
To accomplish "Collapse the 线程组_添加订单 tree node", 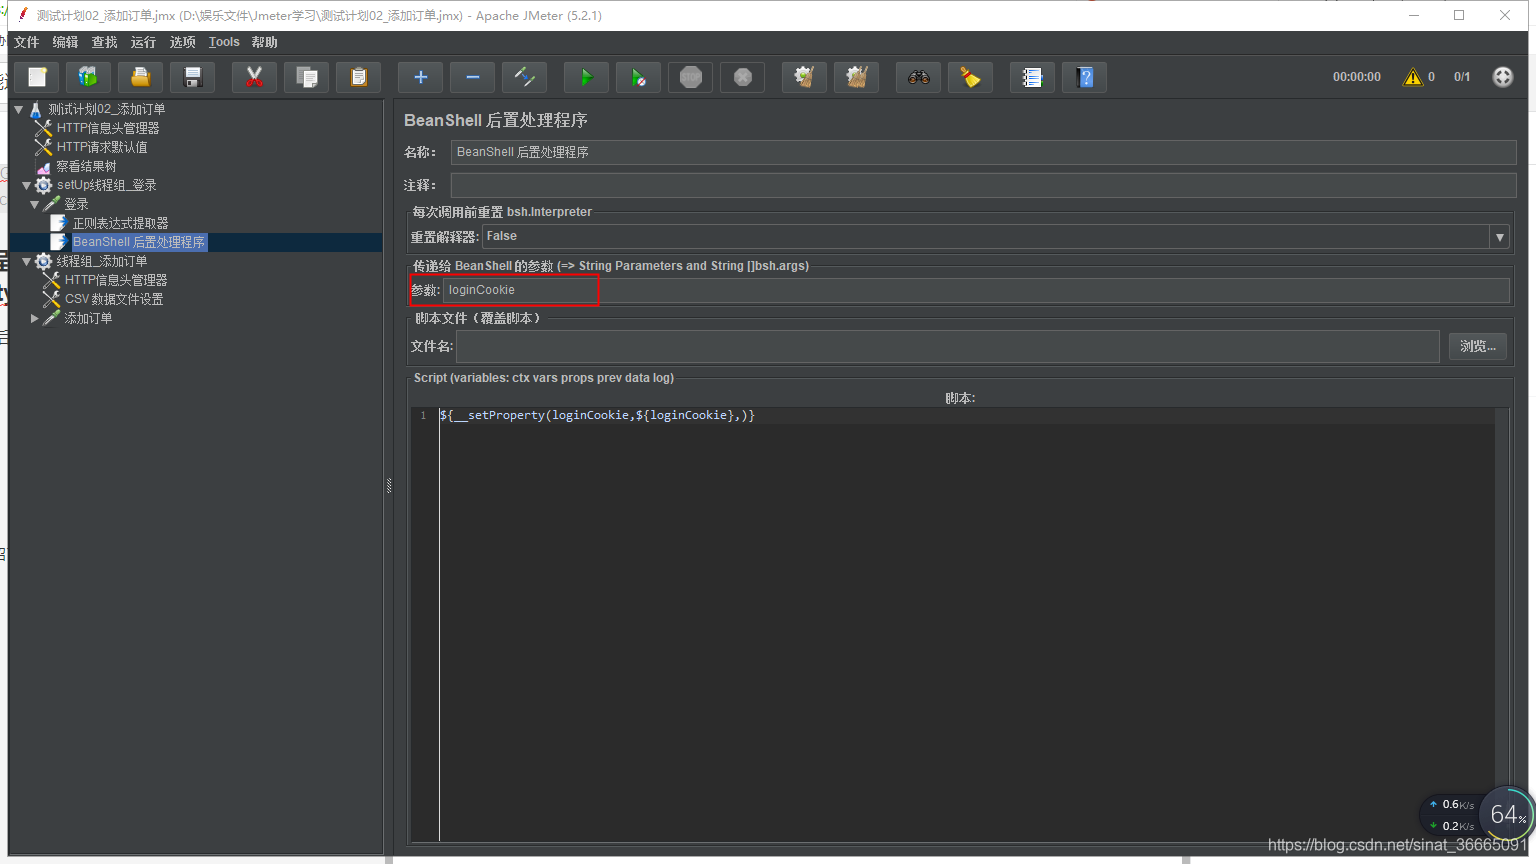I will coord(27,261).
